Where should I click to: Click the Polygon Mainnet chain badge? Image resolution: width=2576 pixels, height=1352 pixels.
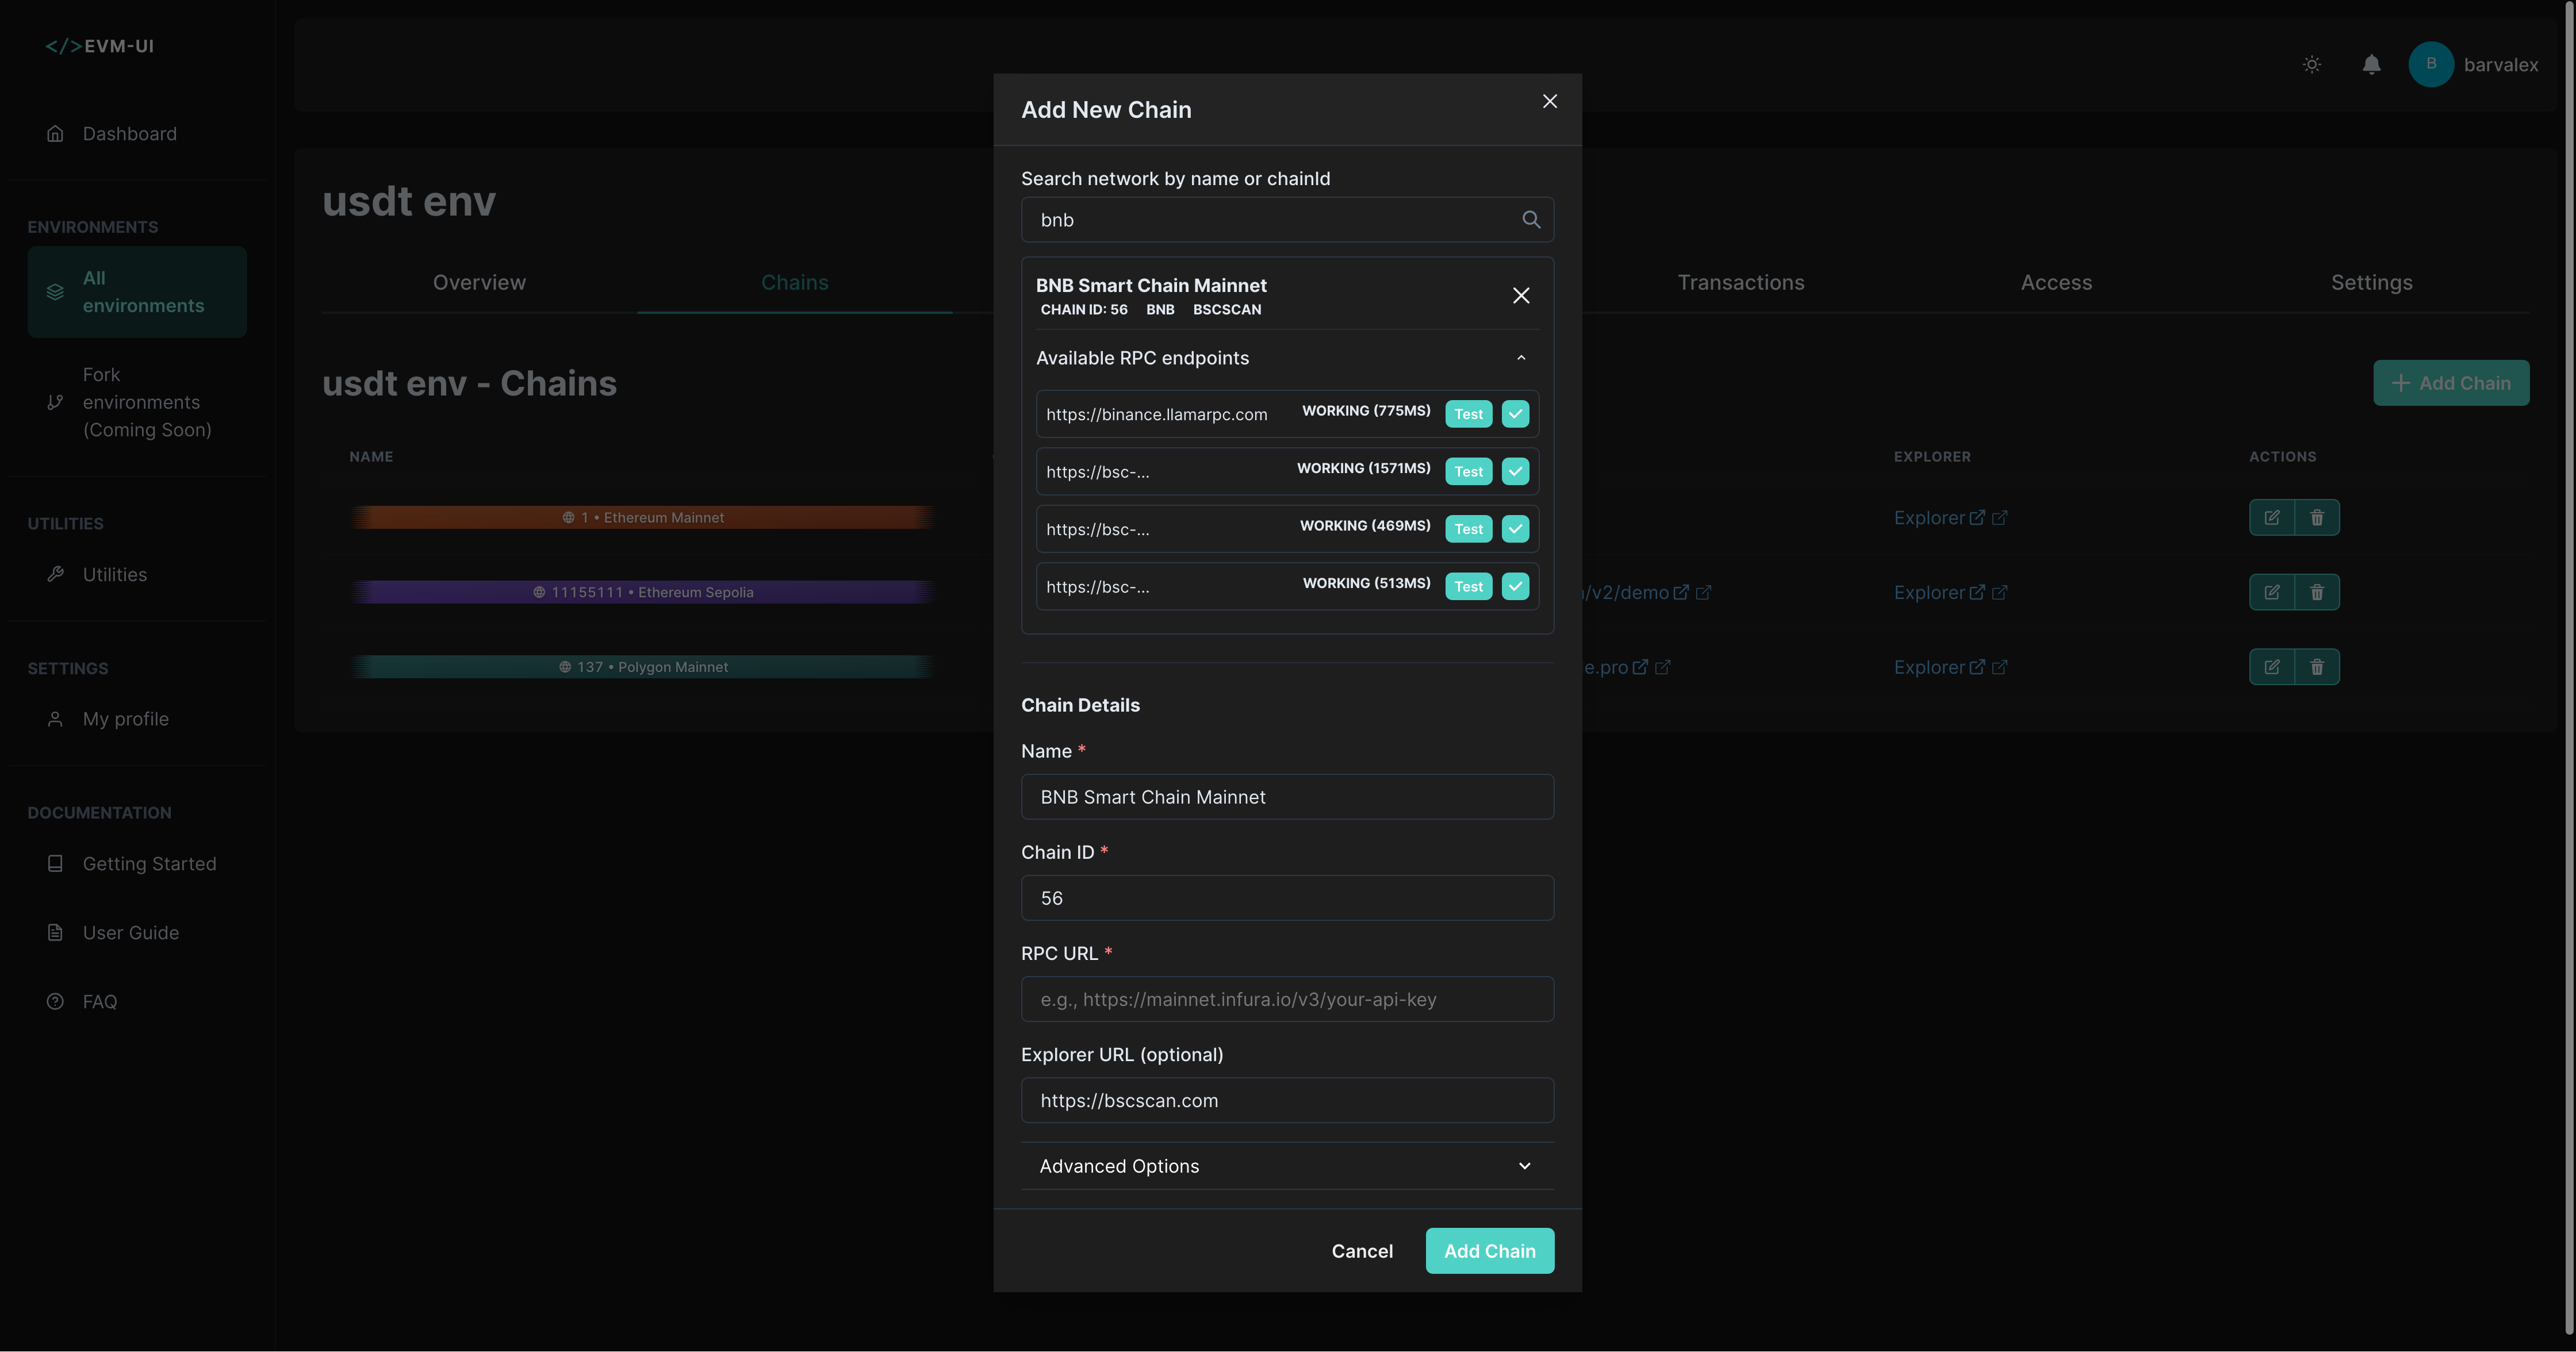[643, 667]
